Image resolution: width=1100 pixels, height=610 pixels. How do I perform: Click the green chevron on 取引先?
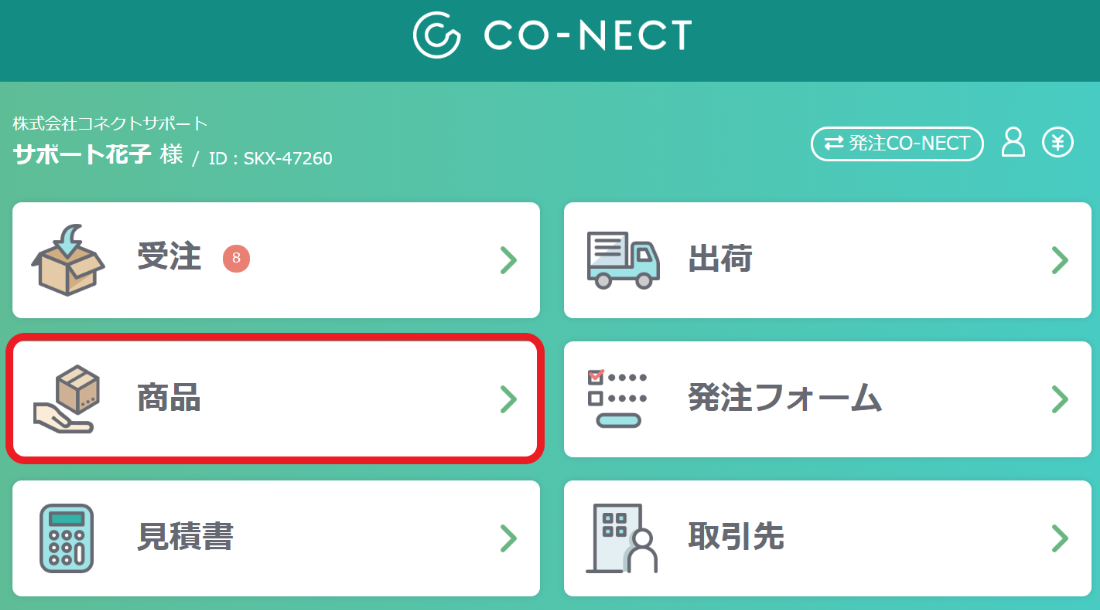[x=1060, y=538]
